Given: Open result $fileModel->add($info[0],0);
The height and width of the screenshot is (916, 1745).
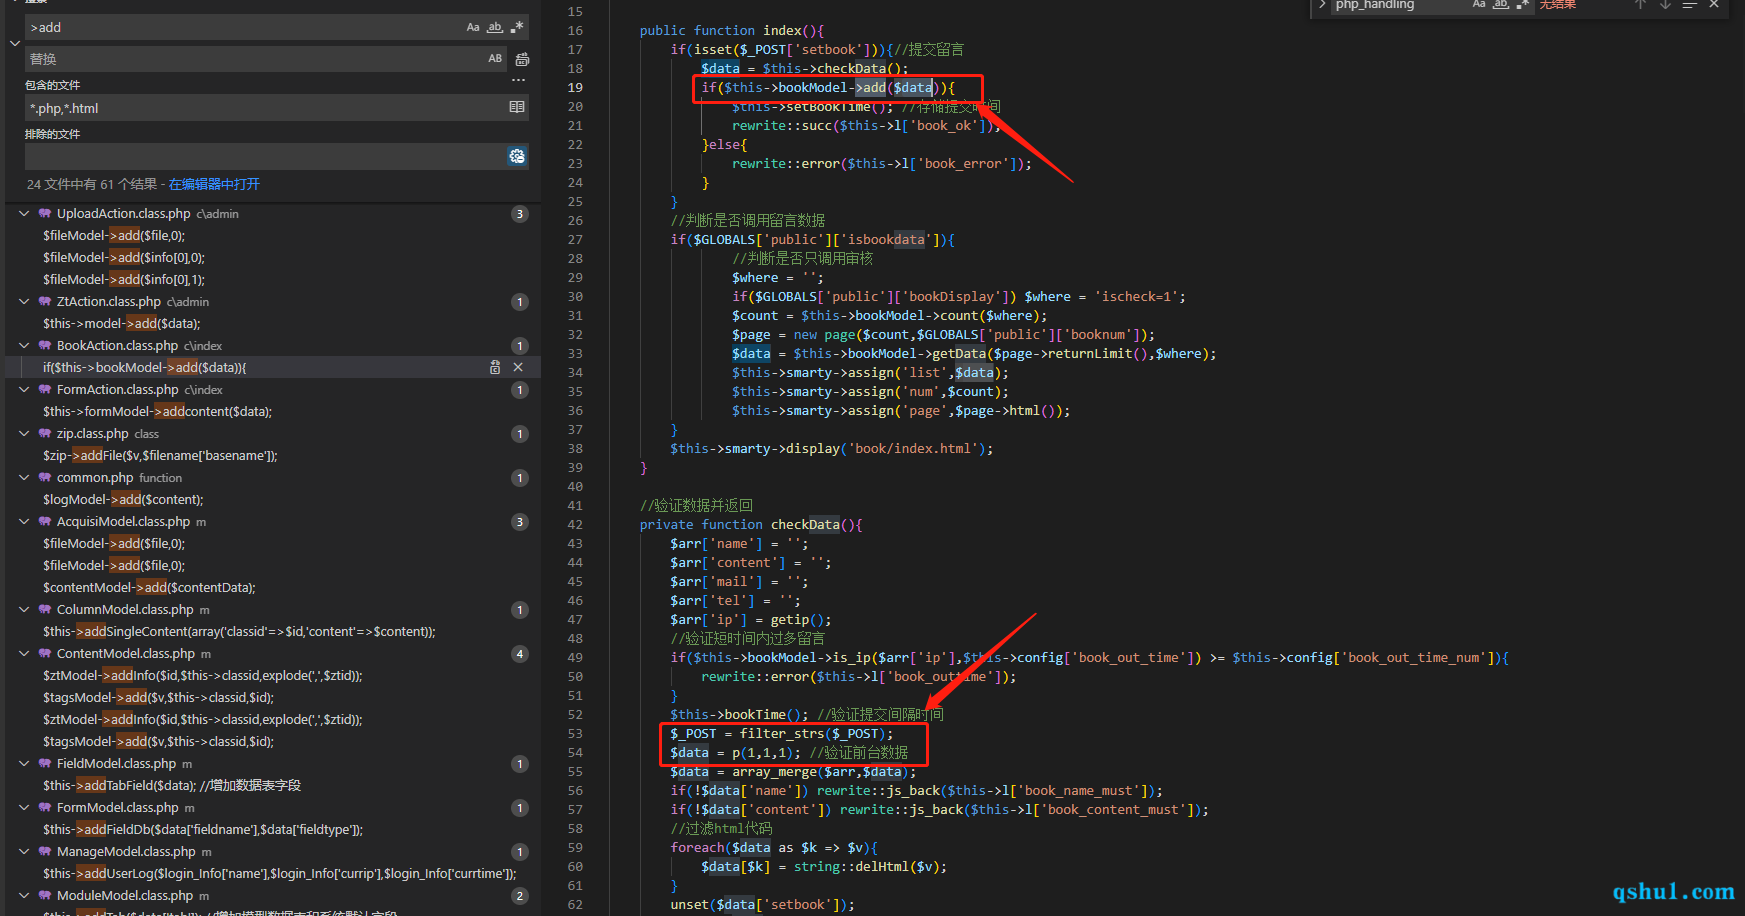Looking at the screenshot, I should (124, 258).
